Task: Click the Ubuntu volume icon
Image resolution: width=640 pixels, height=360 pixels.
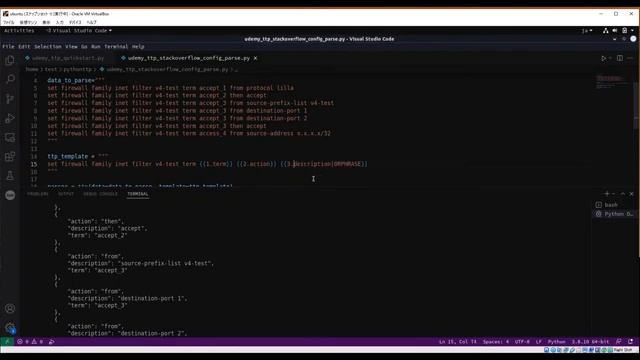Action: [615, 31]
